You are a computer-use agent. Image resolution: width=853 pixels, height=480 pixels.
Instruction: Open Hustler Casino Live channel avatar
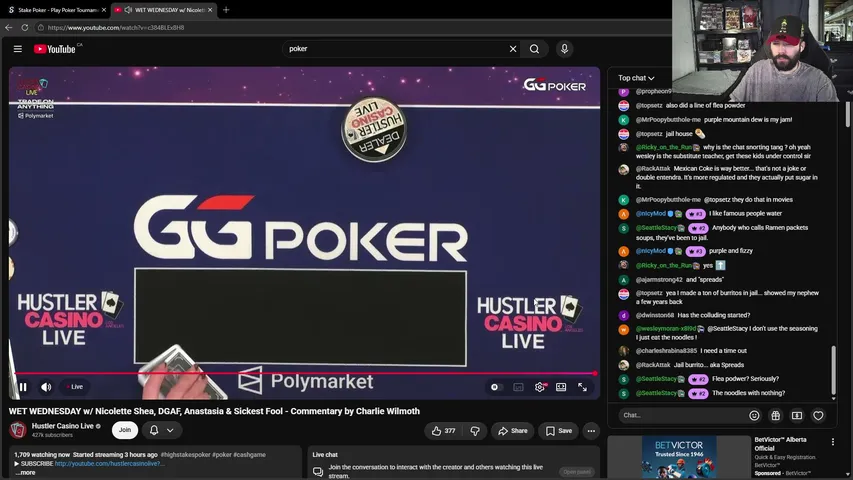click(18, 430)
